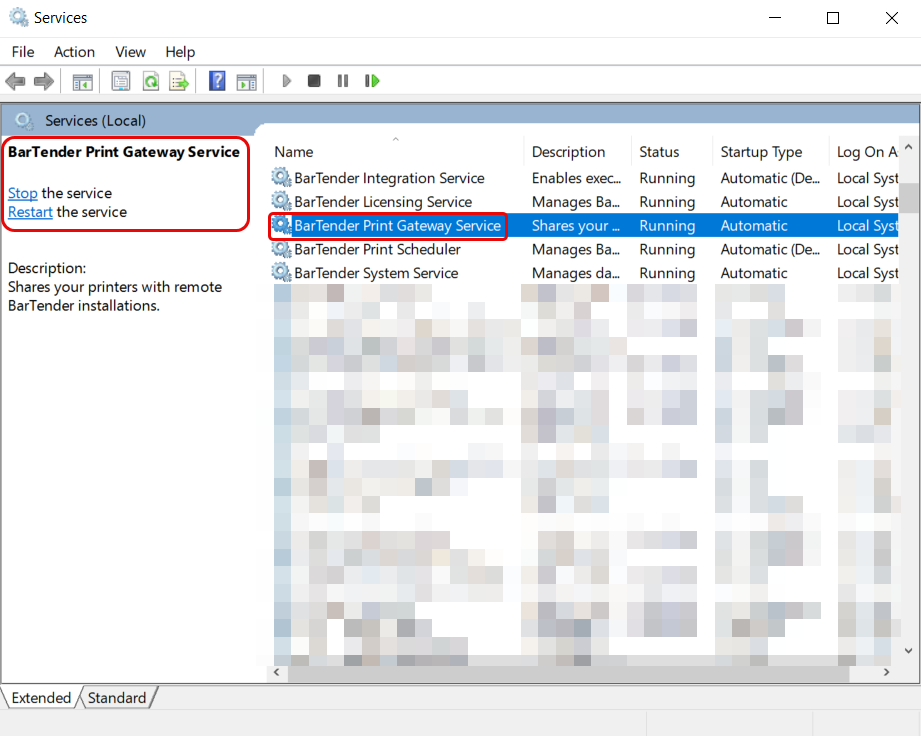Click Automatic startup type of Licensing Service

(x=754, y=201)
